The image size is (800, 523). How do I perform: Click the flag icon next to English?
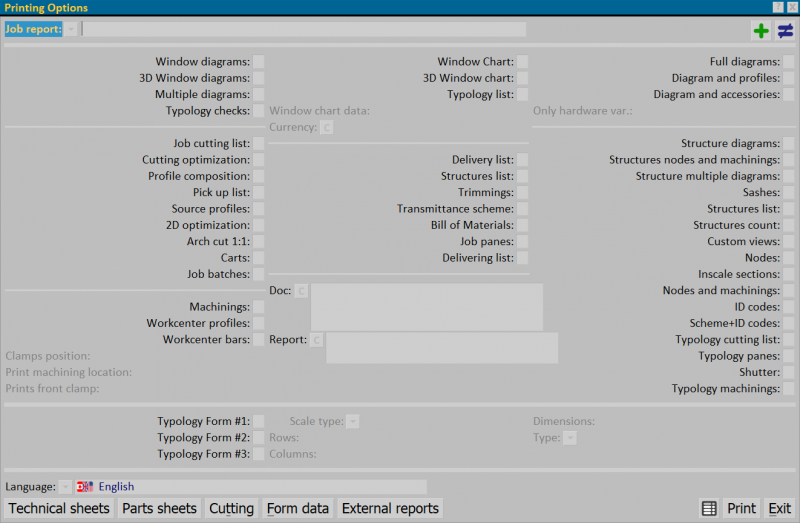[85, 487]
